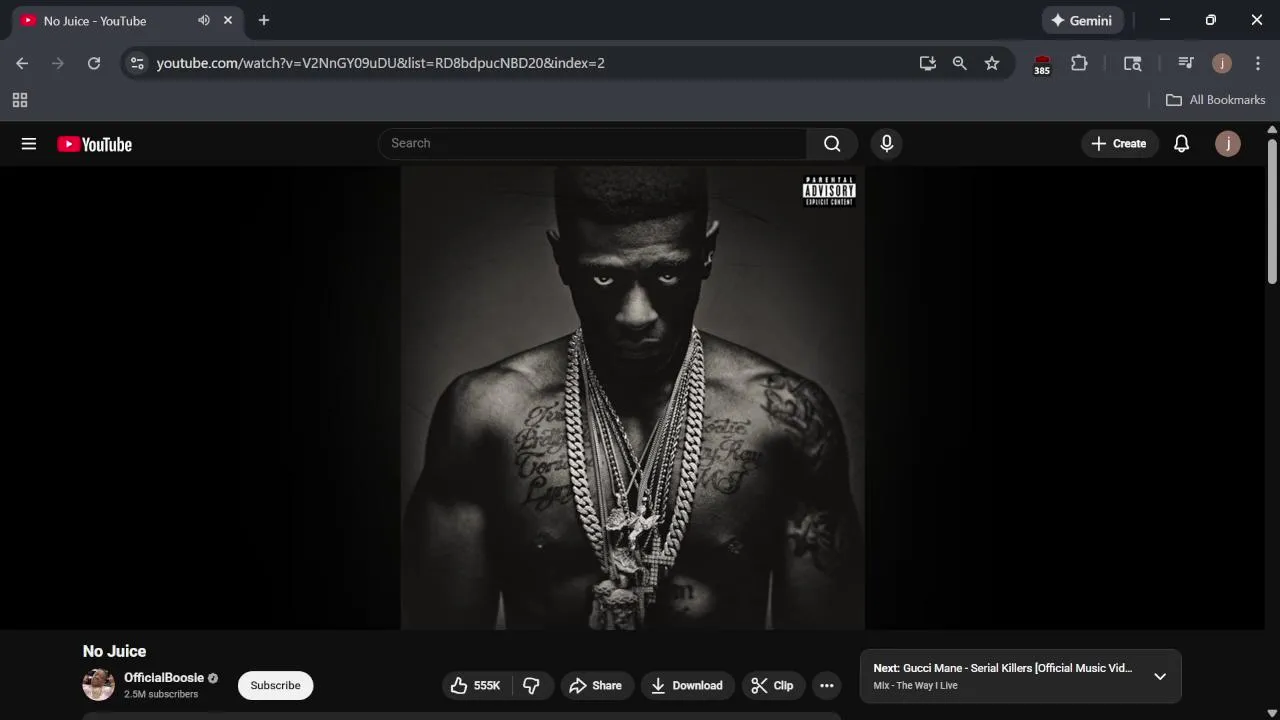The image size is (1280, 720).
Task: Reload the YouTube page
Action: coord(94,63)
